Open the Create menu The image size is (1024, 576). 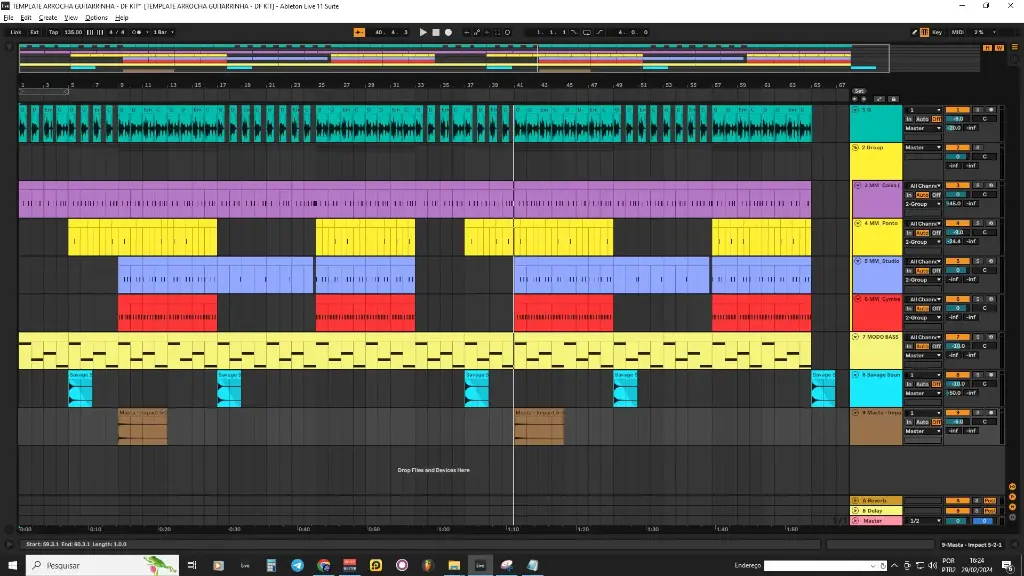pos(48,18)
